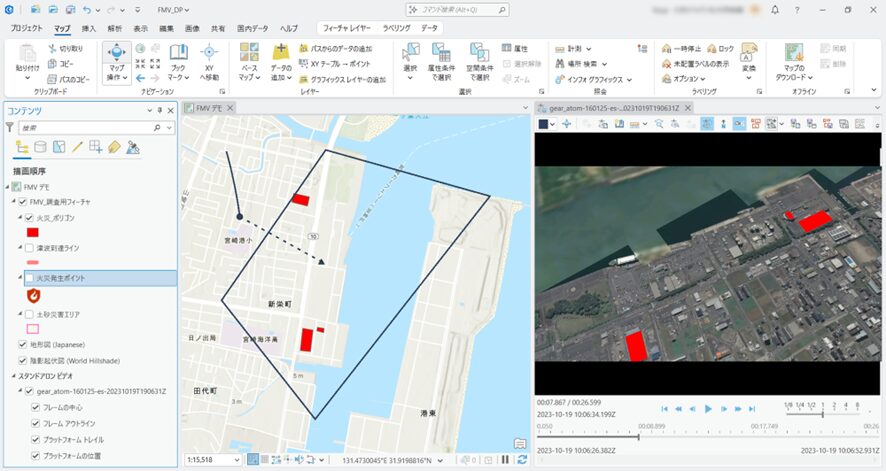
Task: Click the 空間条件で選択 icon
Action: (479, 62)
